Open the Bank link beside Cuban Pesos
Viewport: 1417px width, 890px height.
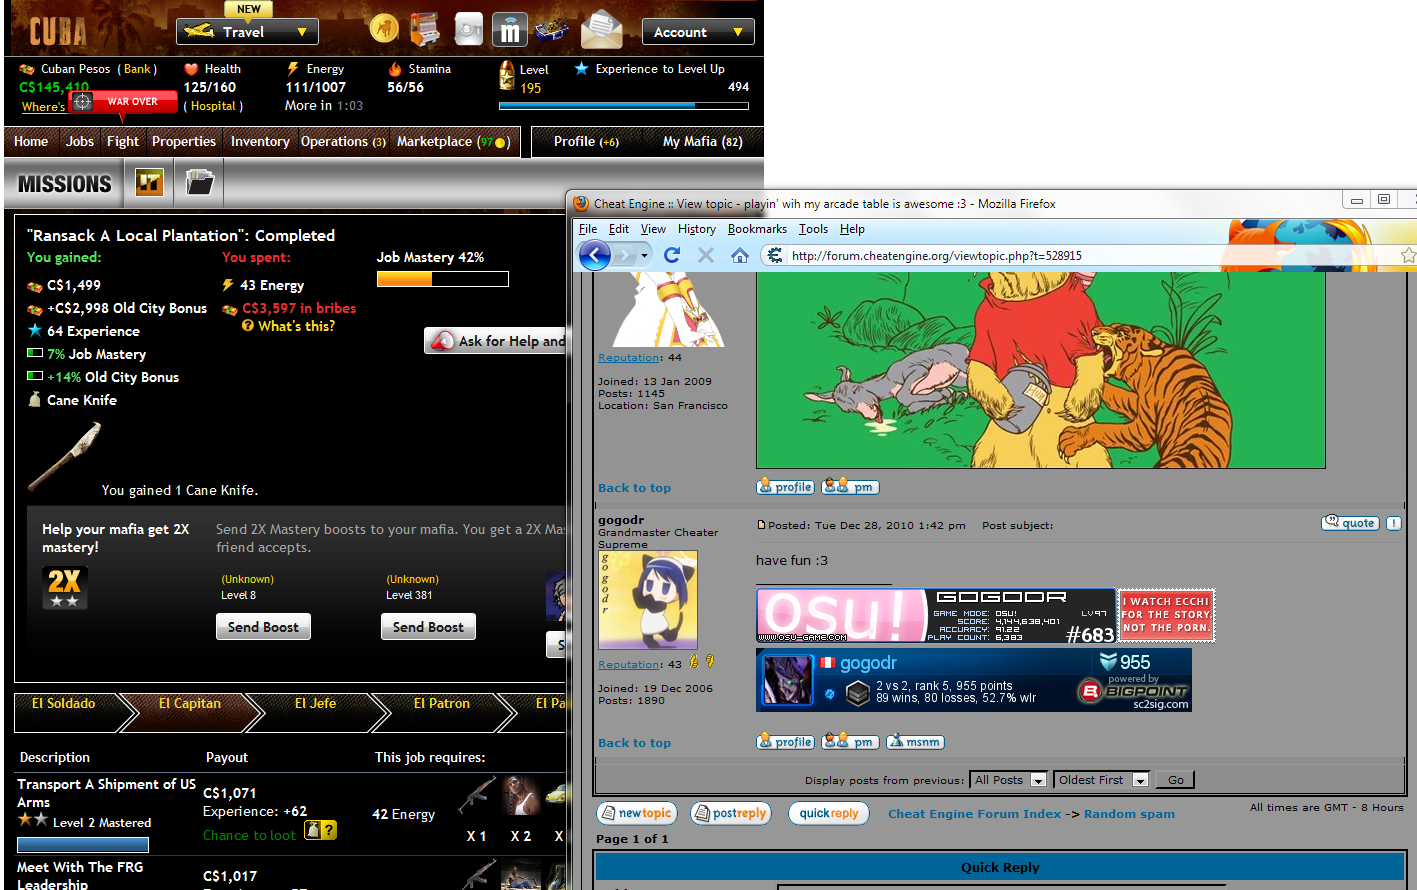tap(138, 69)
